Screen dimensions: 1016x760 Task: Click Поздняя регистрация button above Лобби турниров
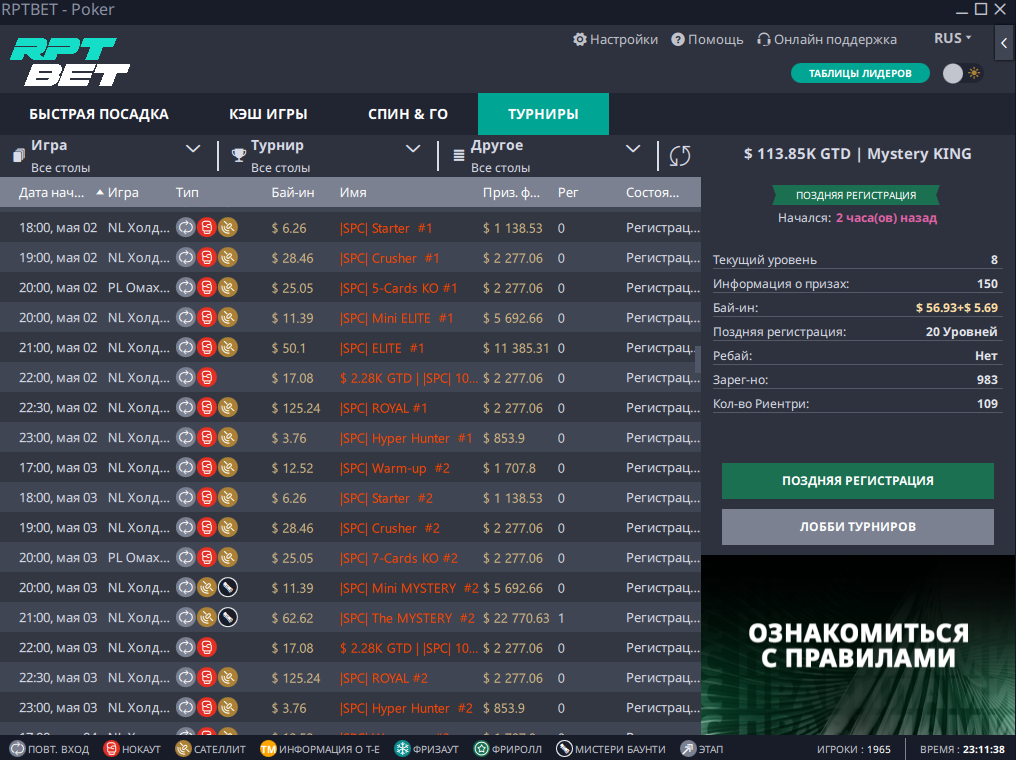857,481
